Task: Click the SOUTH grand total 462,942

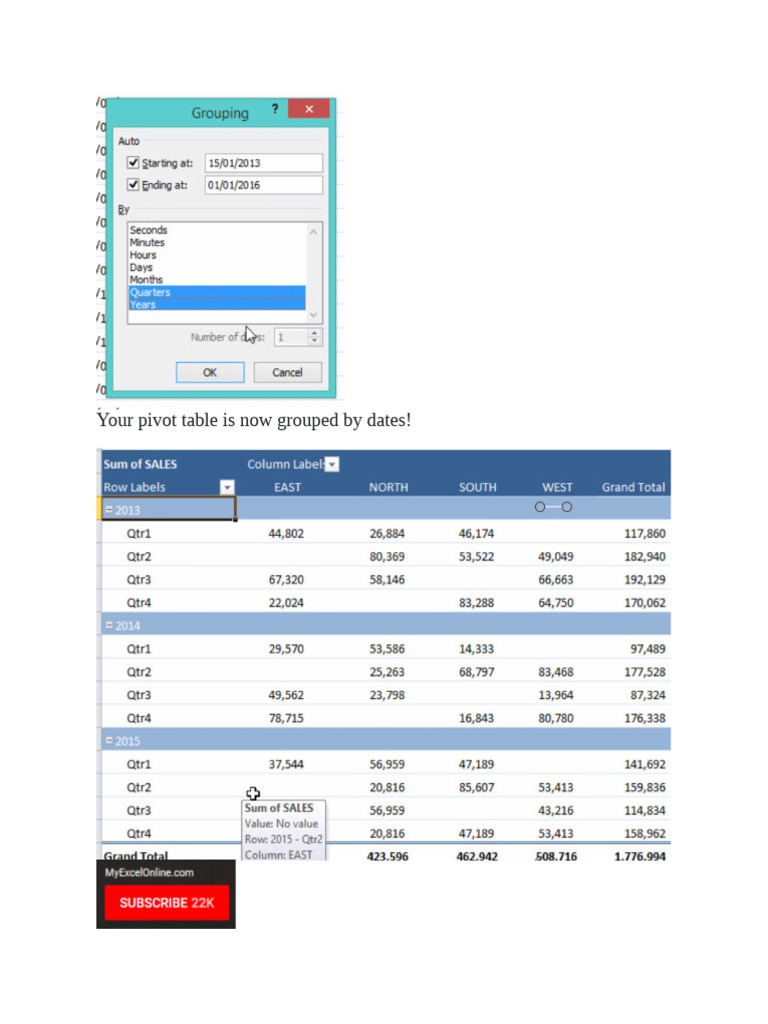Action: (477, 856)
